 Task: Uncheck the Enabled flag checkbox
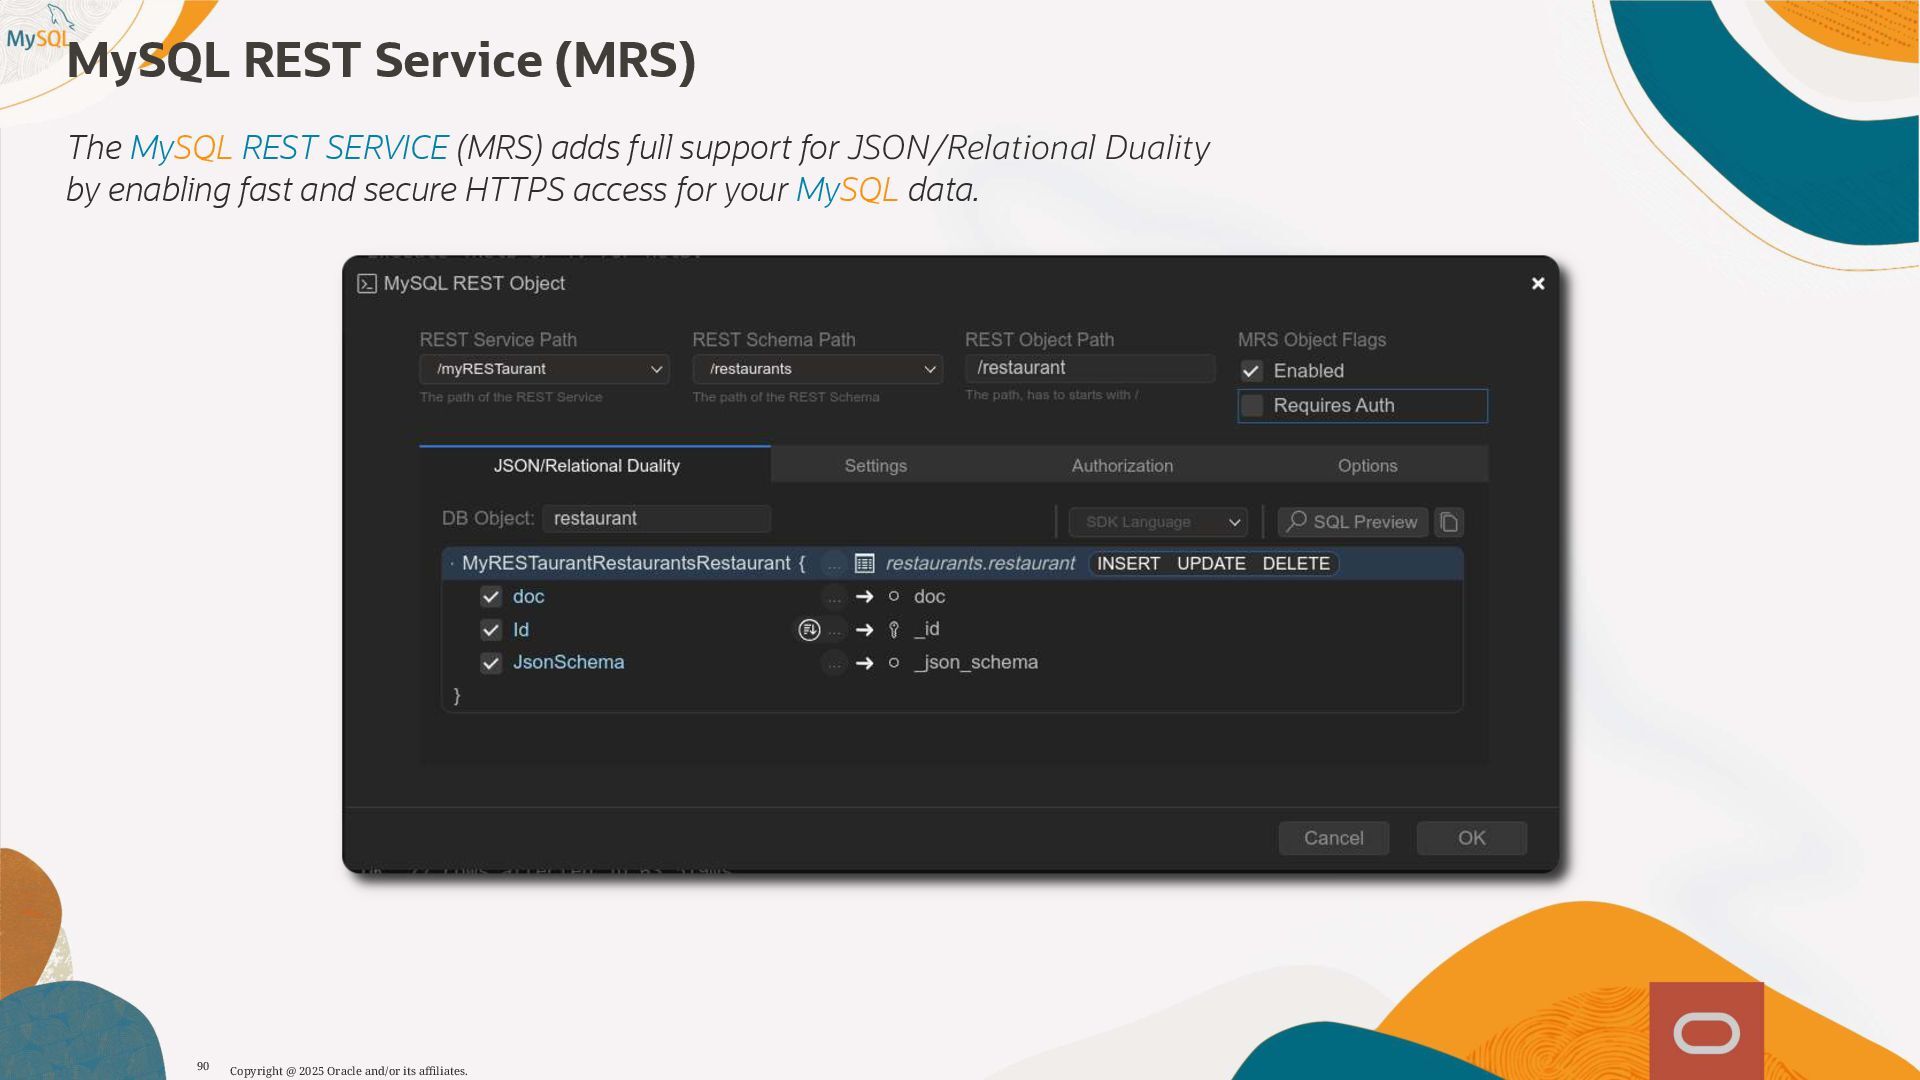pyautogui.click(x=1252, y=371)
